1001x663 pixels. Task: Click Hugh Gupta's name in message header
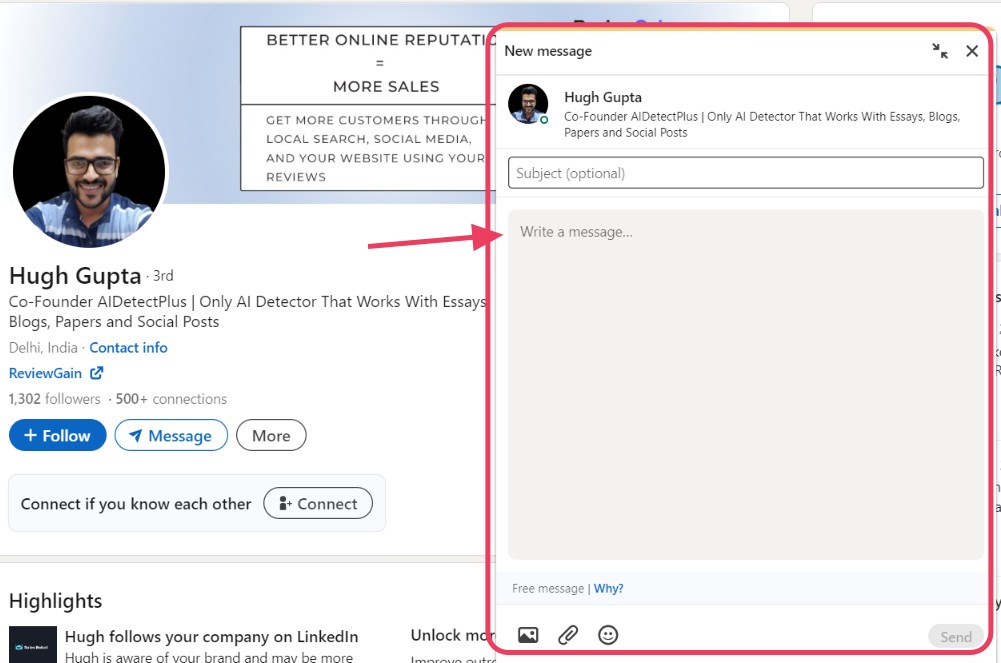coord(603,97)
